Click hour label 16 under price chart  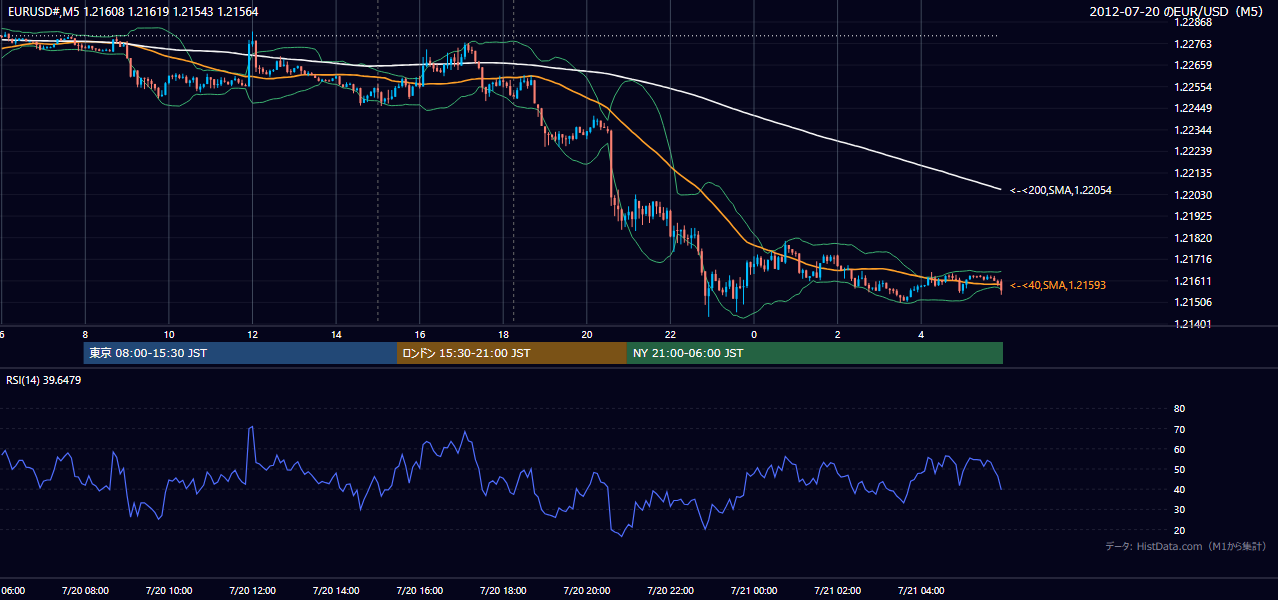[x=420, y=334]
